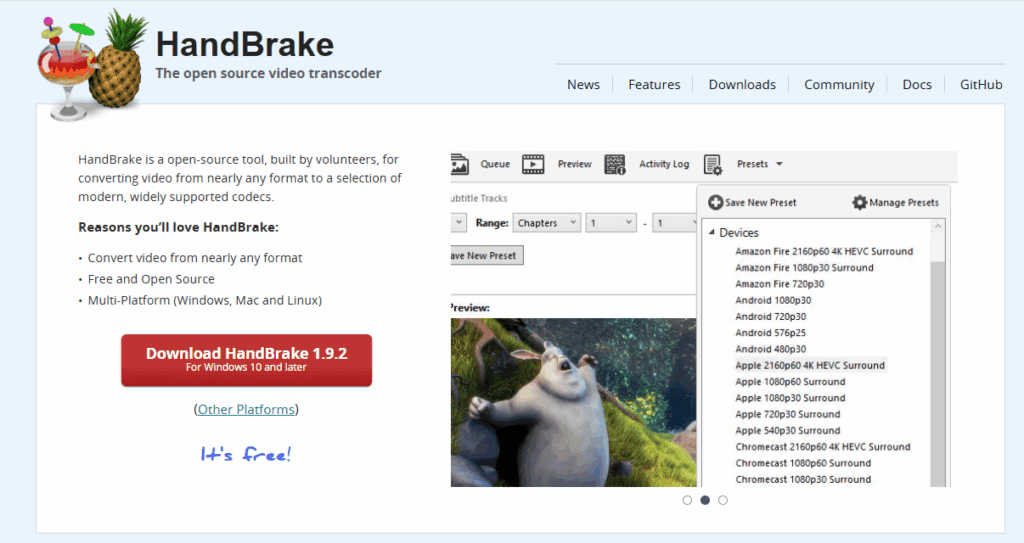The image size is (1024, 543).
Task: Click "Convert video from nearly any format" bullet
Action: click(x=195, y=258)
